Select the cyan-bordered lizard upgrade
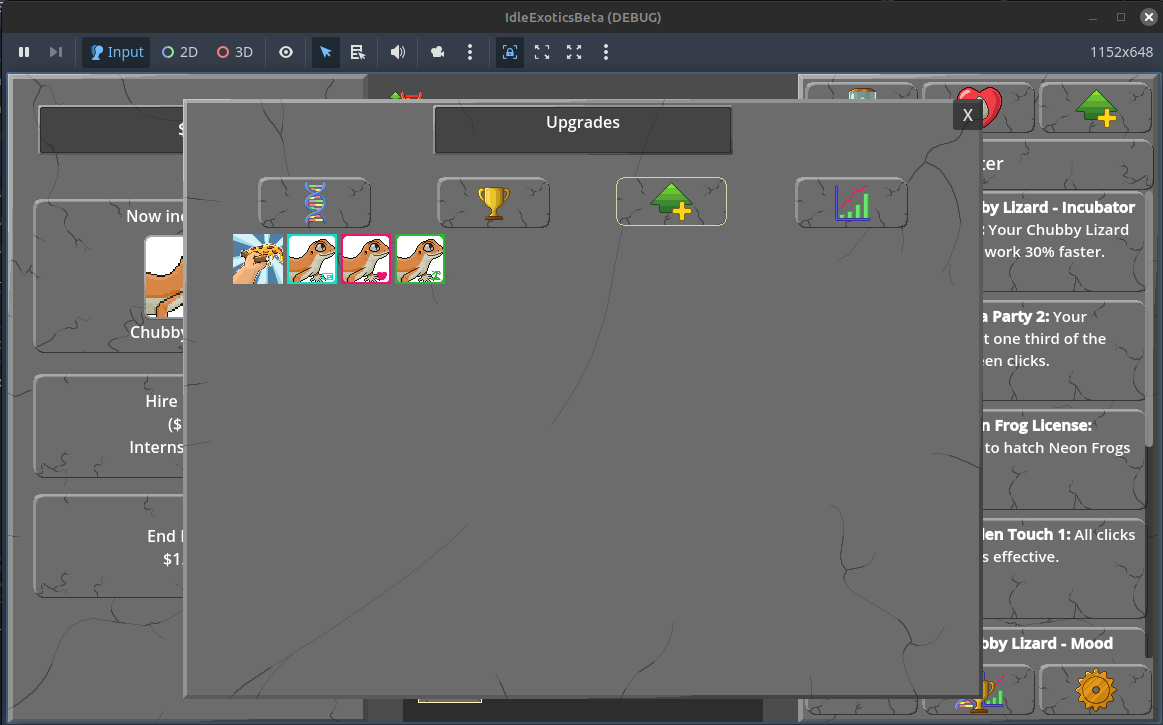This screenshot has width=1163, height=725. 312,259
